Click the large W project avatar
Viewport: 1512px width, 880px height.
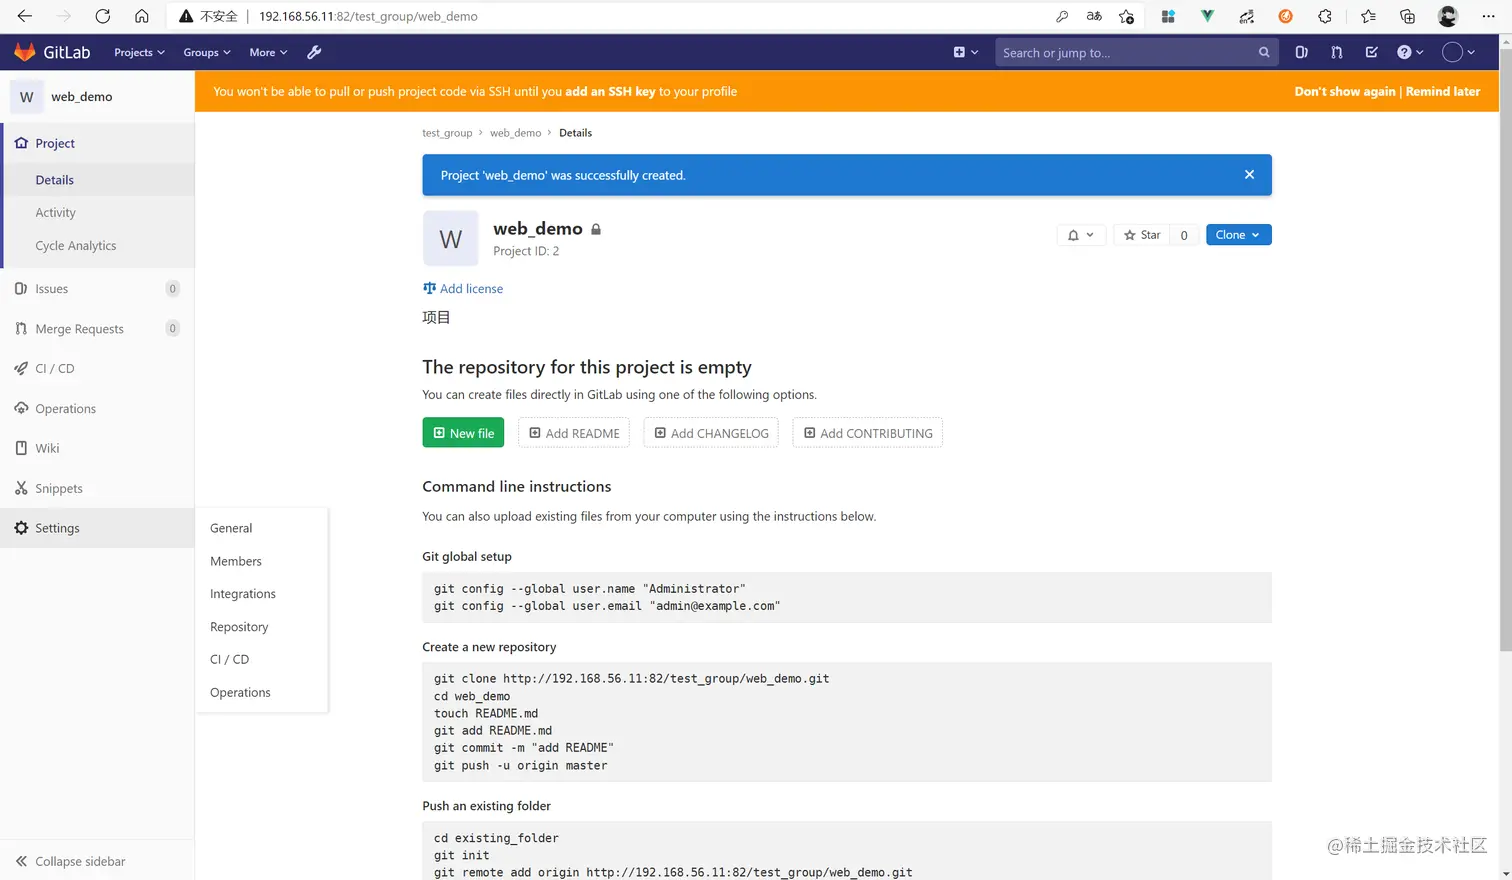coord(450,239)
